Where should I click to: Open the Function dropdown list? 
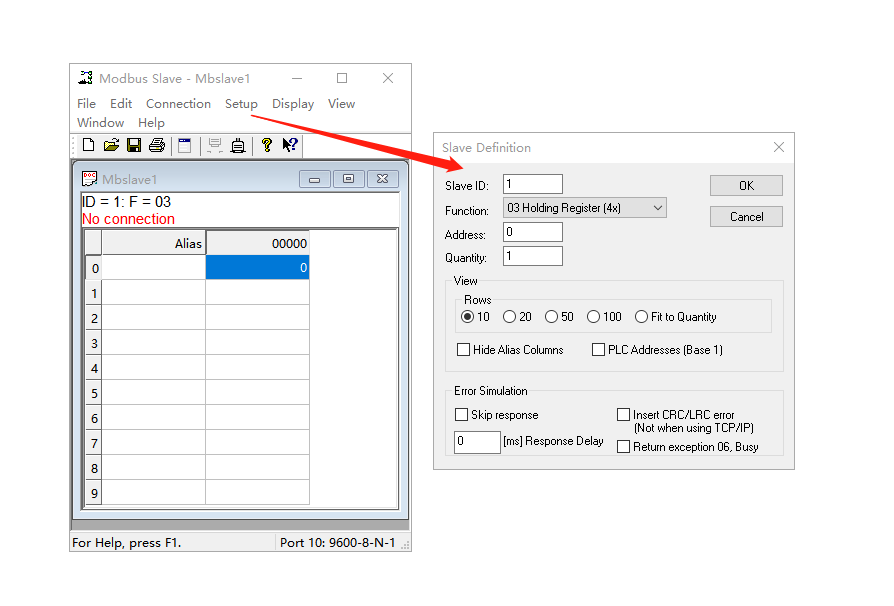[584, 208]
